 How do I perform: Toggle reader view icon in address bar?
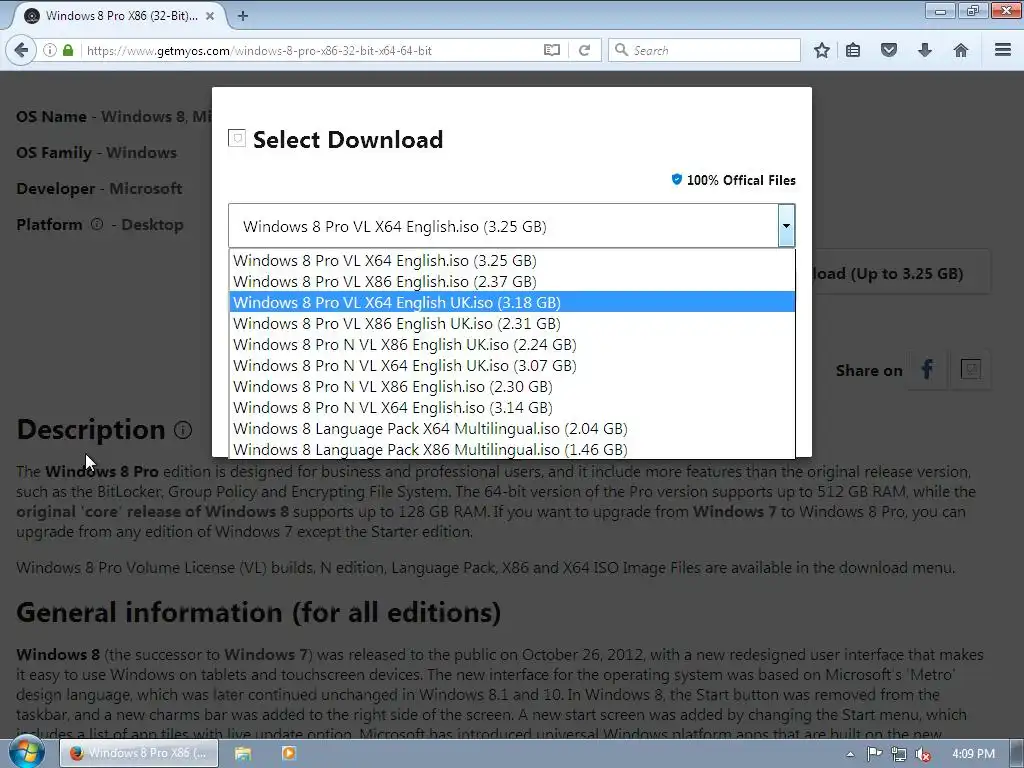(551, 50)
